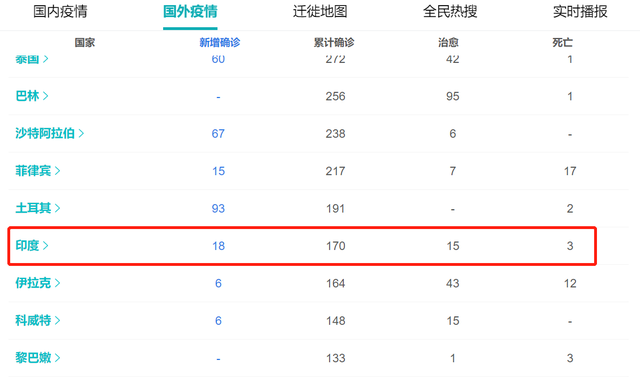Click 伊拉克 recovered value 43
The height and width of the screenshot is (377, 640).
pos(453,283)
